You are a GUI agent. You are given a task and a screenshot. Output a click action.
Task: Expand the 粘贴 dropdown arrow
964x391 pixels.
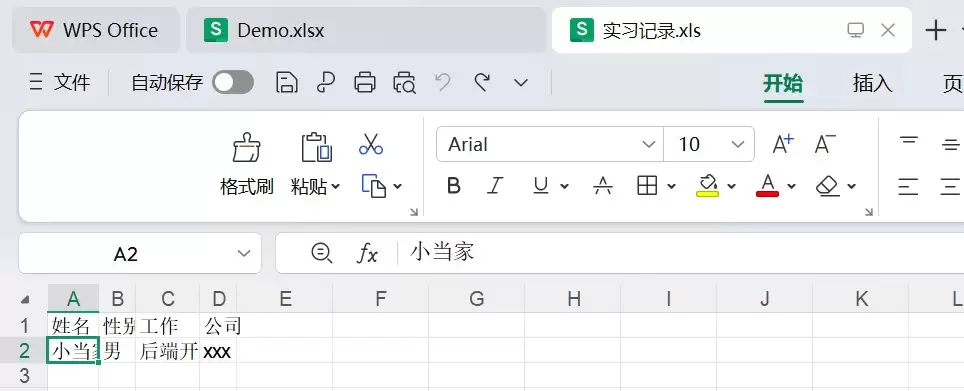[x=336, y=186]
